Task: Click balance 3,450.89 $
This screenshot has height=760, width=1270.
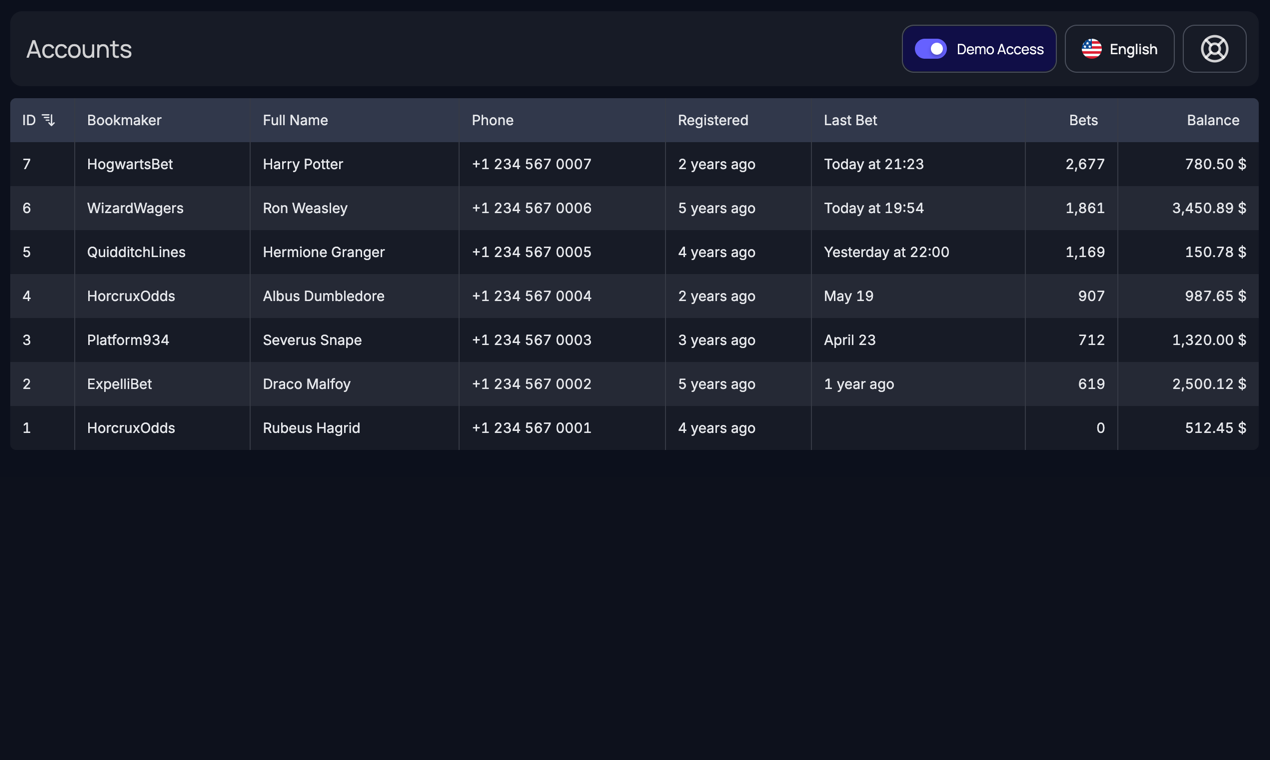Action: coord(1209,208)
